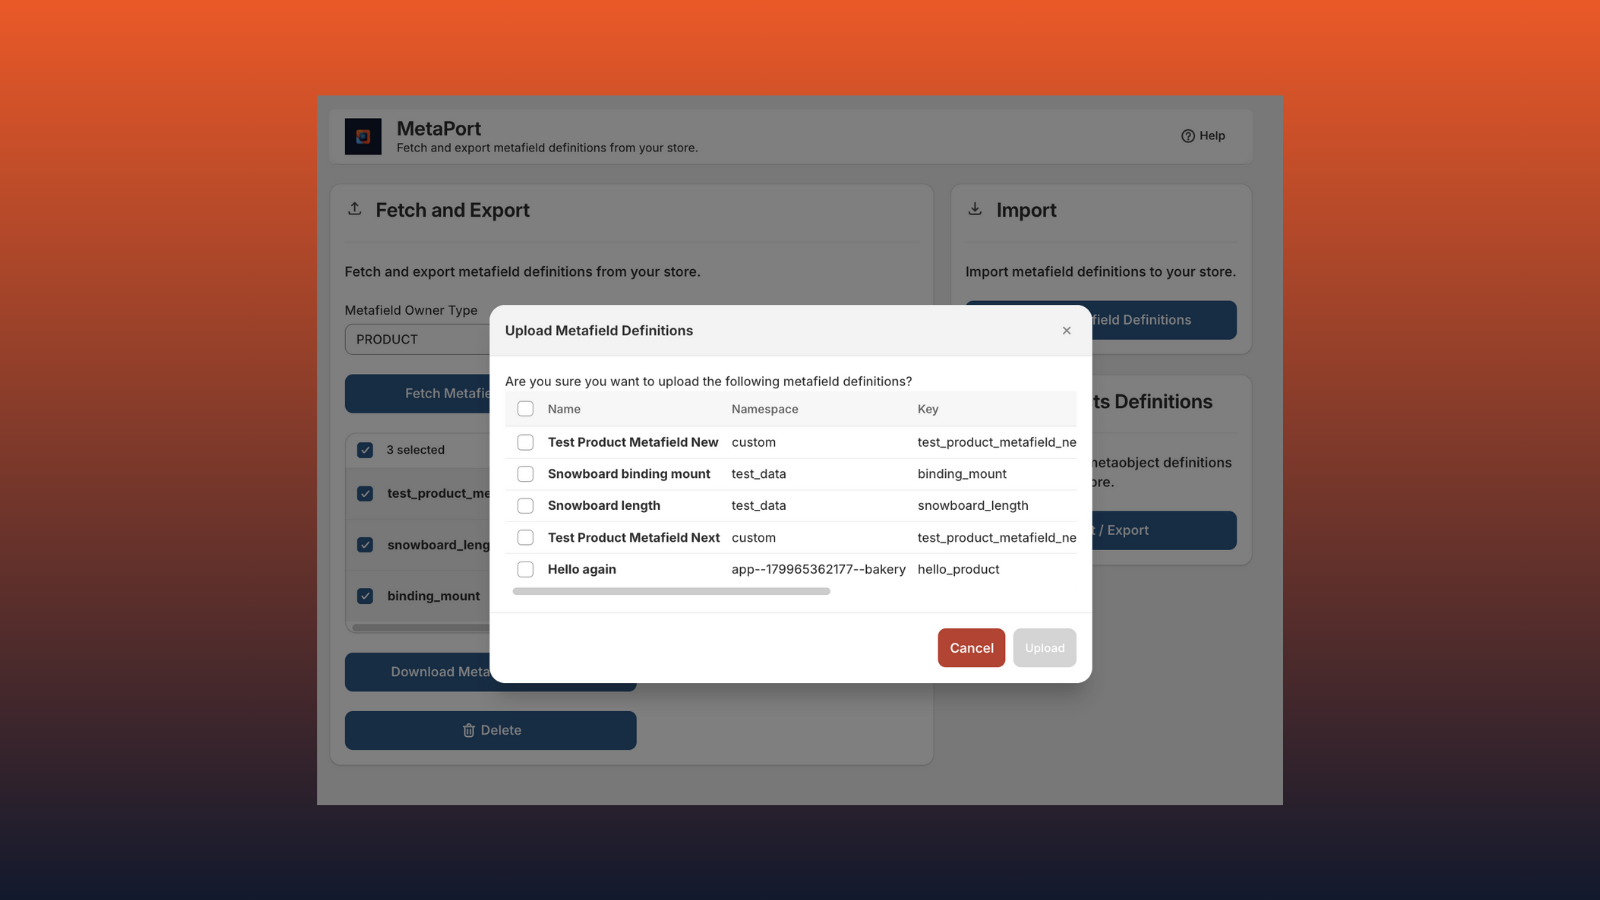The image size is (1600, 900).
Task: Check the Test Product Metafield New row
Action: coord(525,442)
